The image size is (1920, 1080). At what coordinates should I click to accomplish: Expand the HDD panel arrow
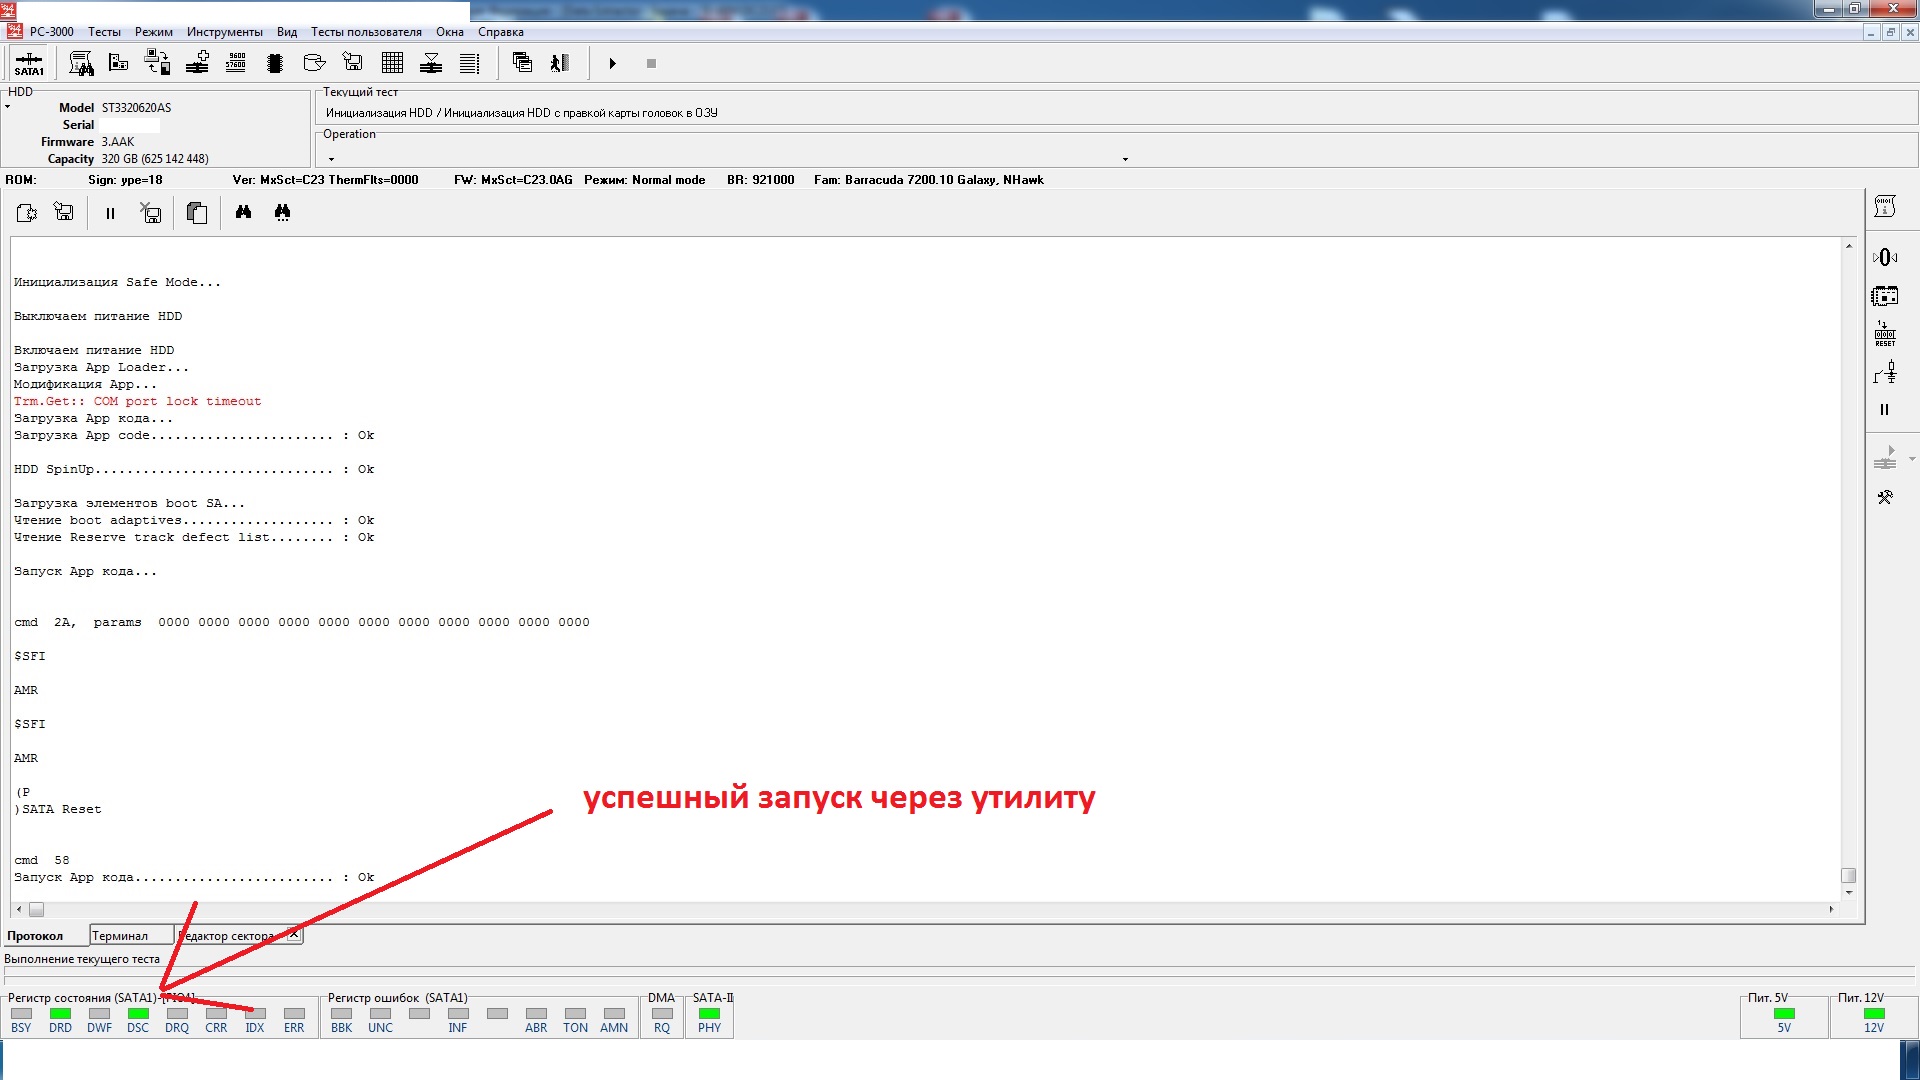tap(8, 107)
